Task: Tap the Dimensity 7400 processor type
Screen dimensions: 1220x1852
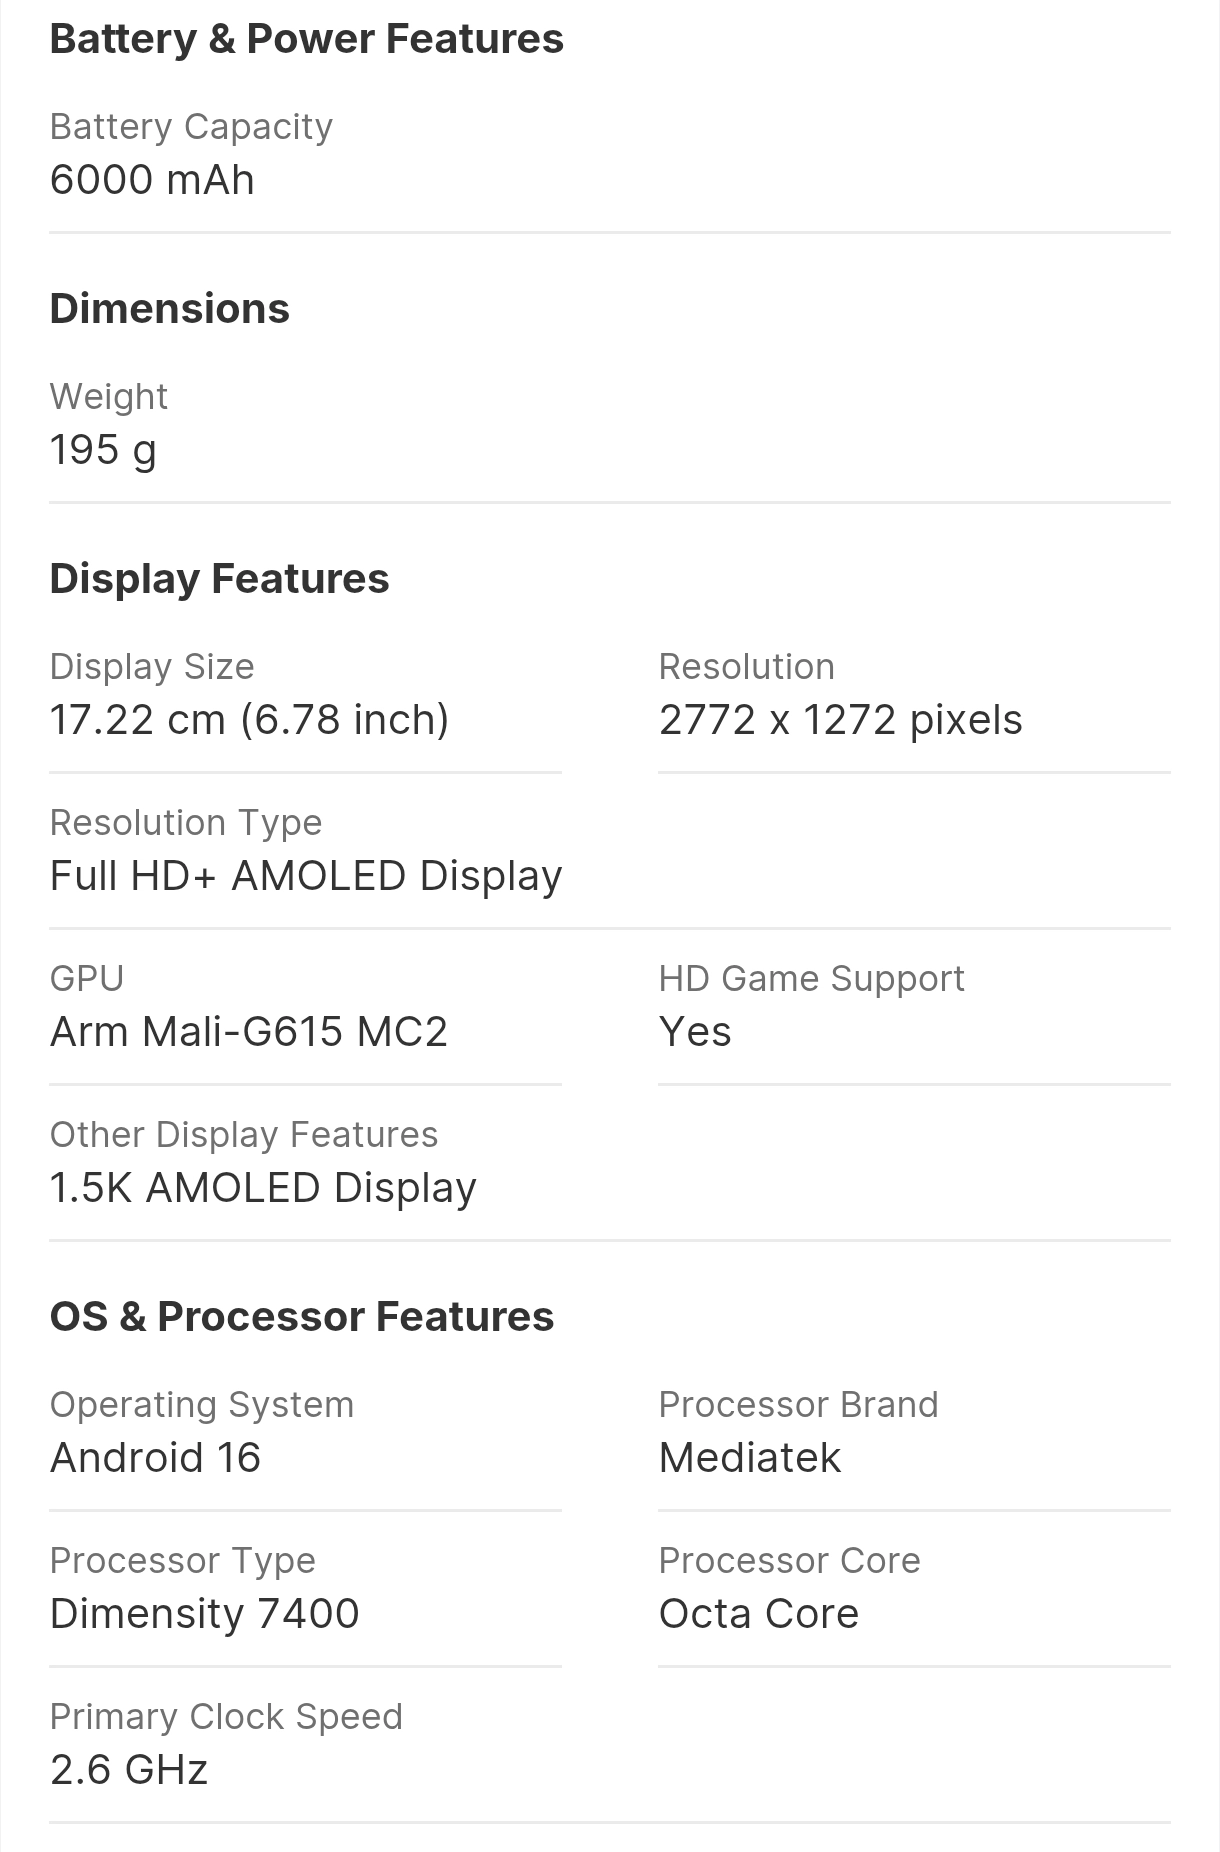Action: point(205,1614)
